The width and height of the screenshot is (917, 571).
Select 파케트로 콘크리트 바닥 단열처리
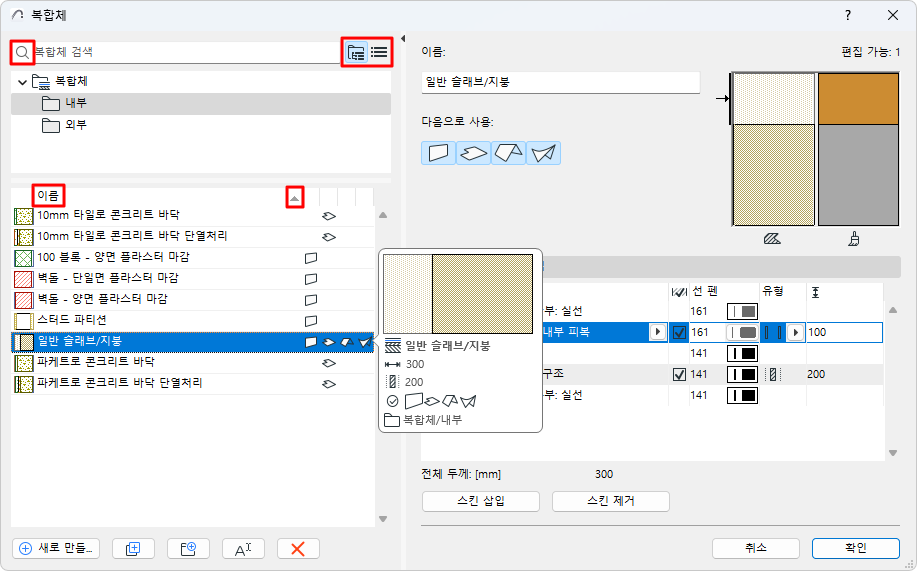192,384
